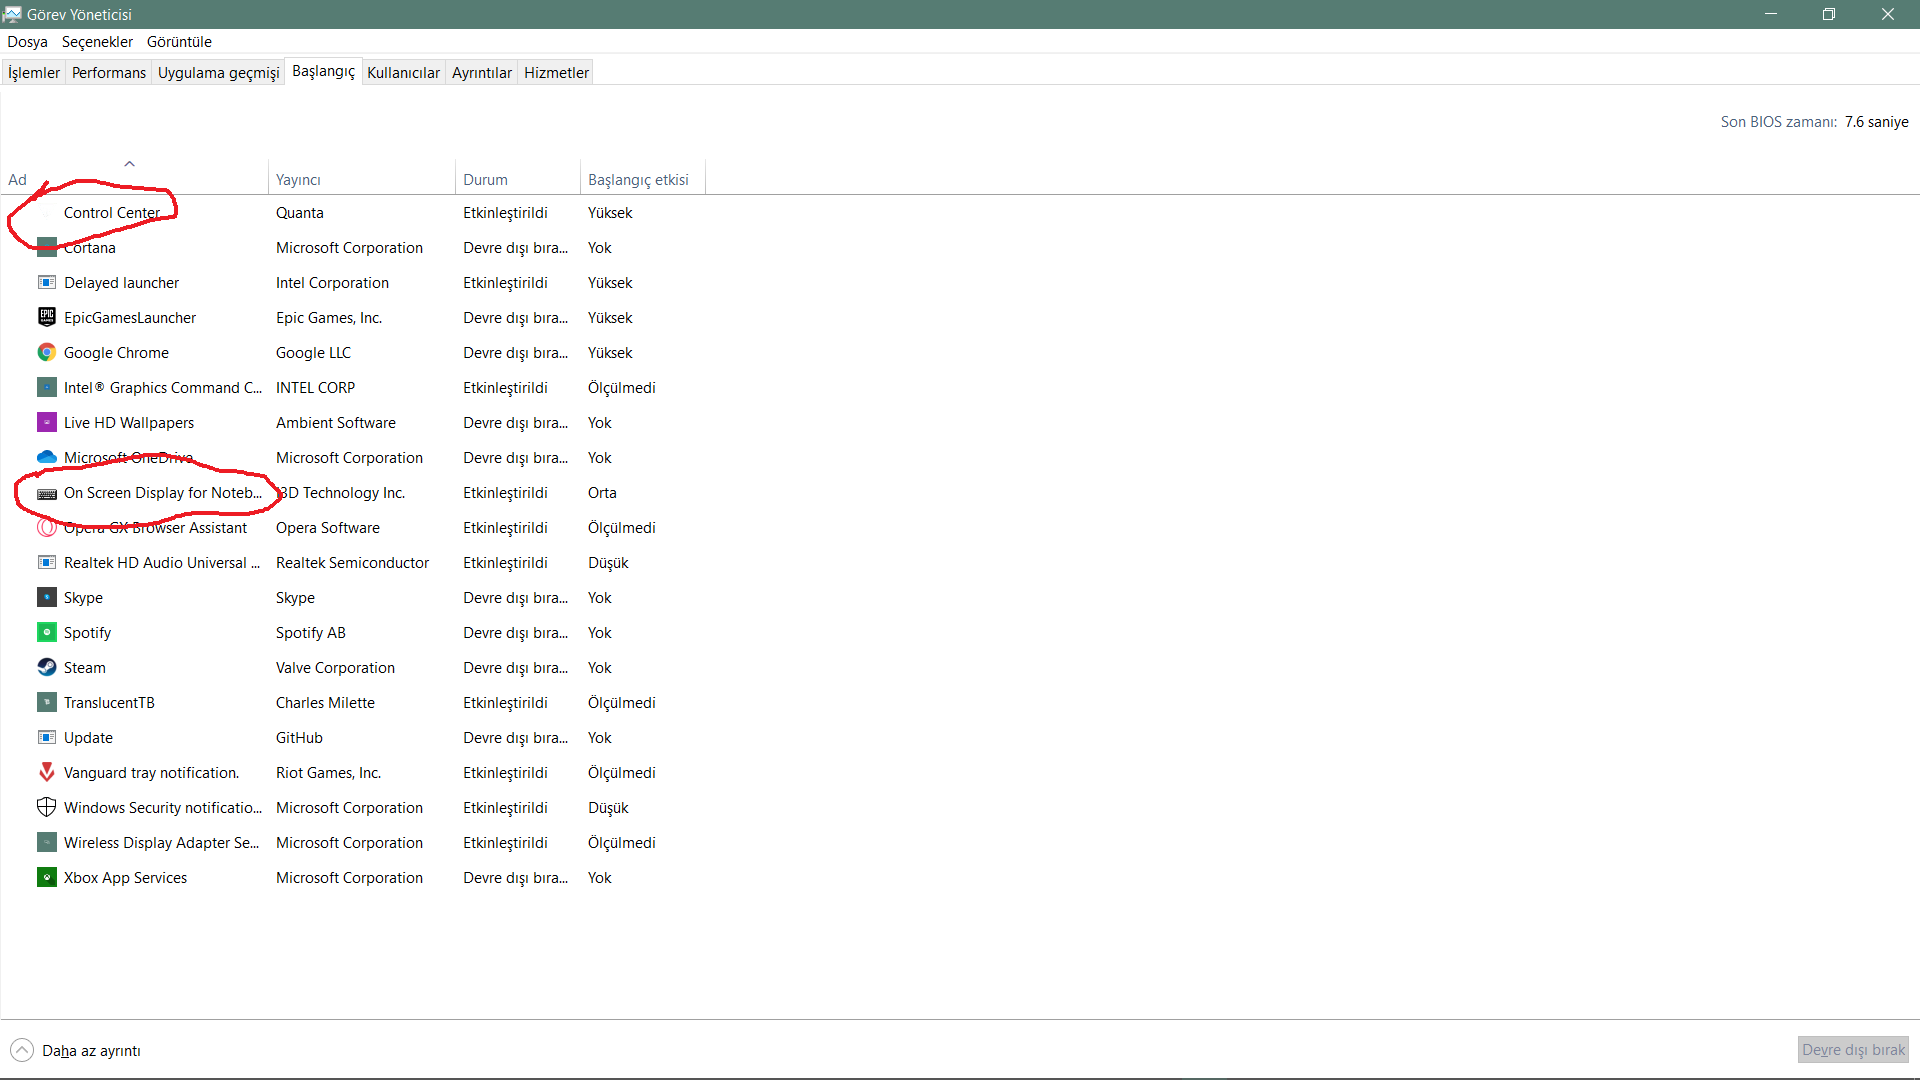
Task: Open the Seçenekler menu
Action: (x=97, y=42)
